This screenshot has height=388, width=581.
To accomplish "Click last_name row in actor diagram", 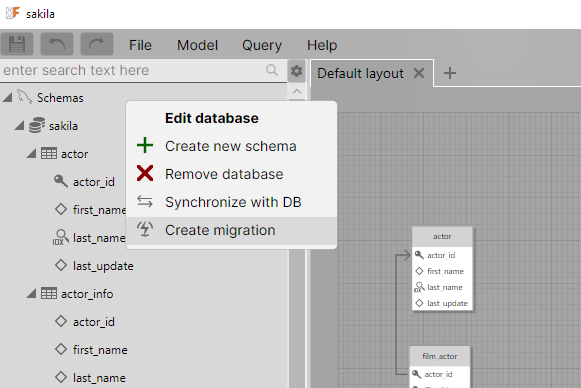I will tap(442, 287).
